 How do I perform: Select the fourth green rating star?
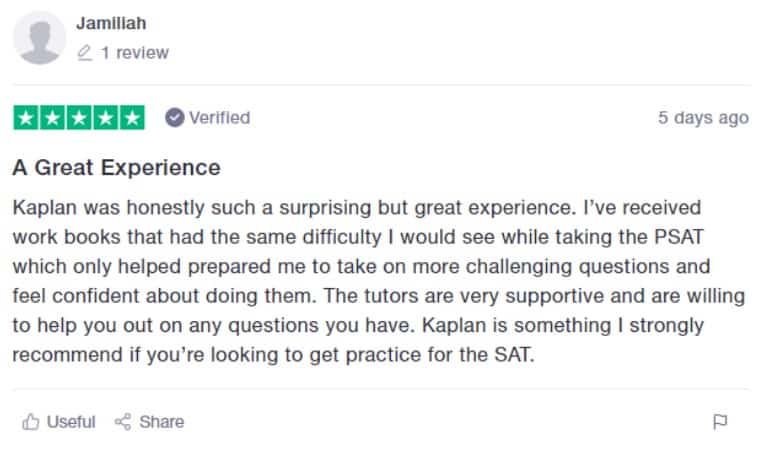pos(105,118)
